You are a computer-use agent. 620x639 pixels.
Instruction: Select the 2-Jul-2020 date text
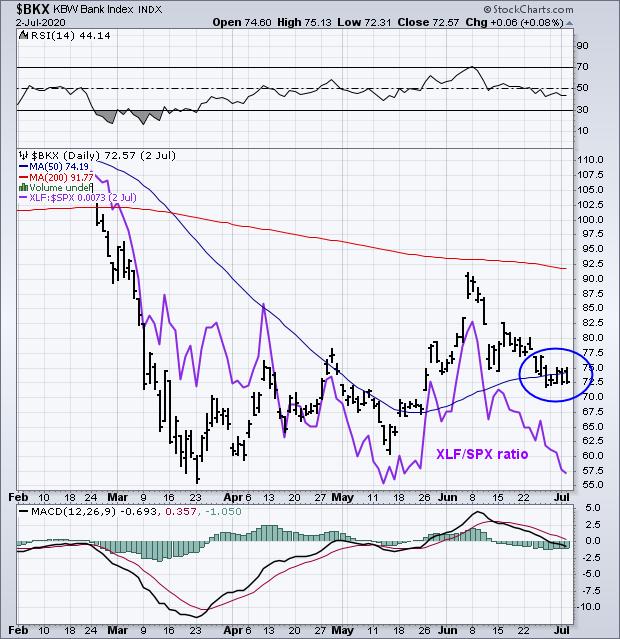tap(41, 22)
